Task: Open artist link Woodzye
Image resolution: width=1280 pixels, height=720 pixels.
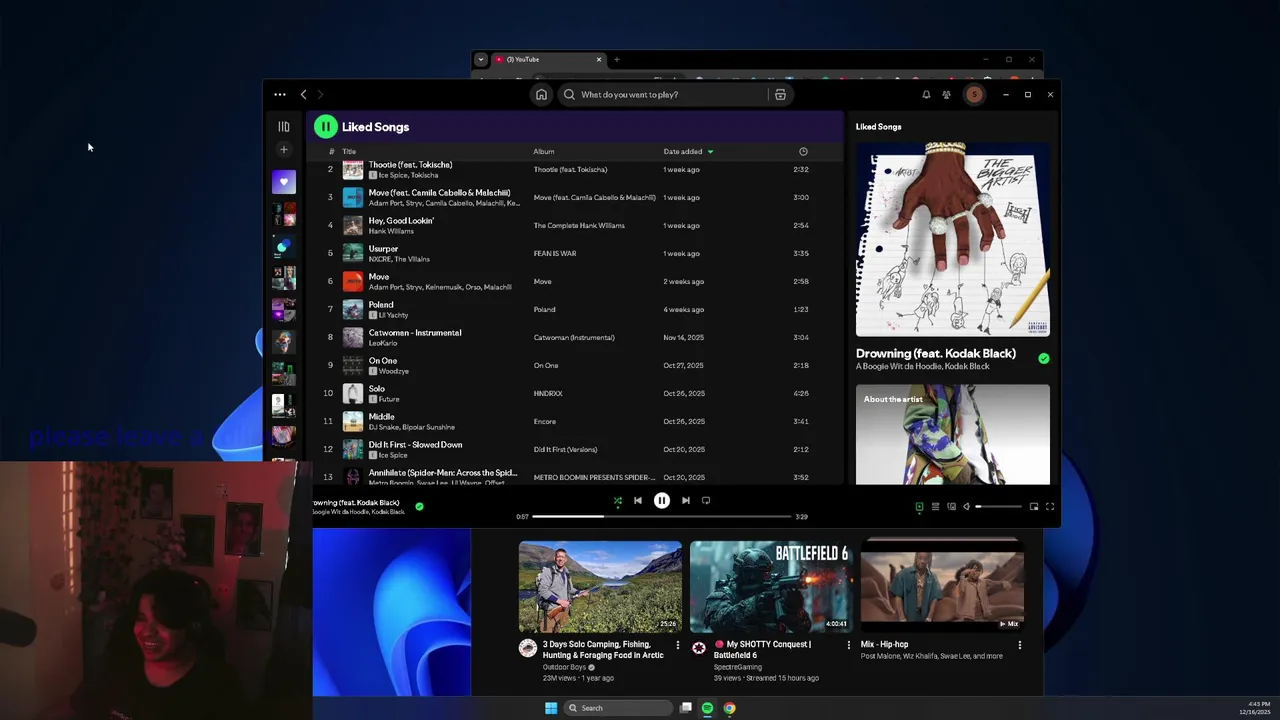Action: pos(394,371)
